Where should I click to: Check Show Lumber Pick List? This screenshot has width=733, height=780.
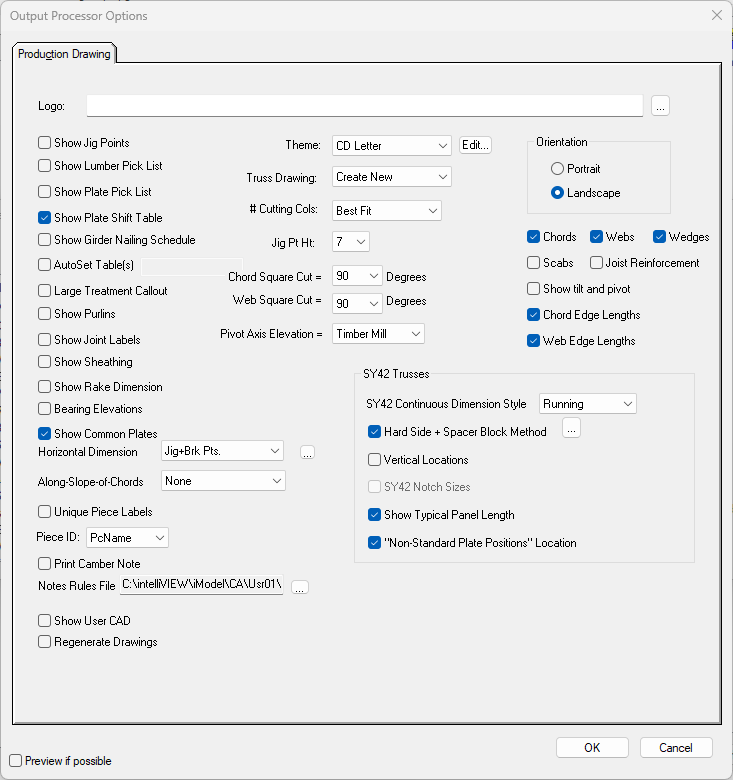click(44, 166)
